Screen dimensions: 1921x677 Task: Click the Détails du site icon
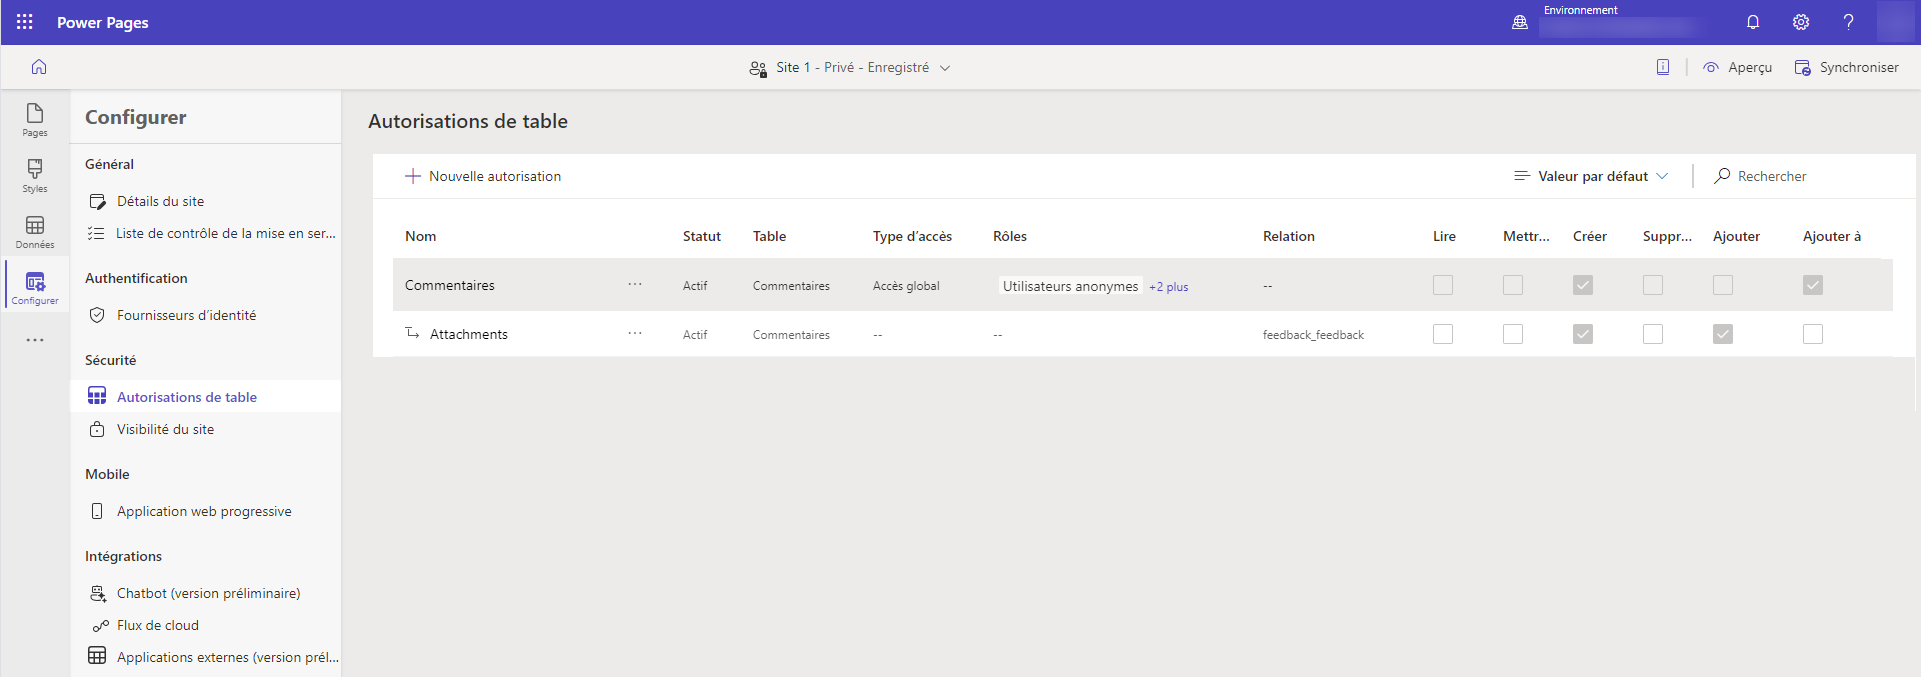(x=97, y=201)
